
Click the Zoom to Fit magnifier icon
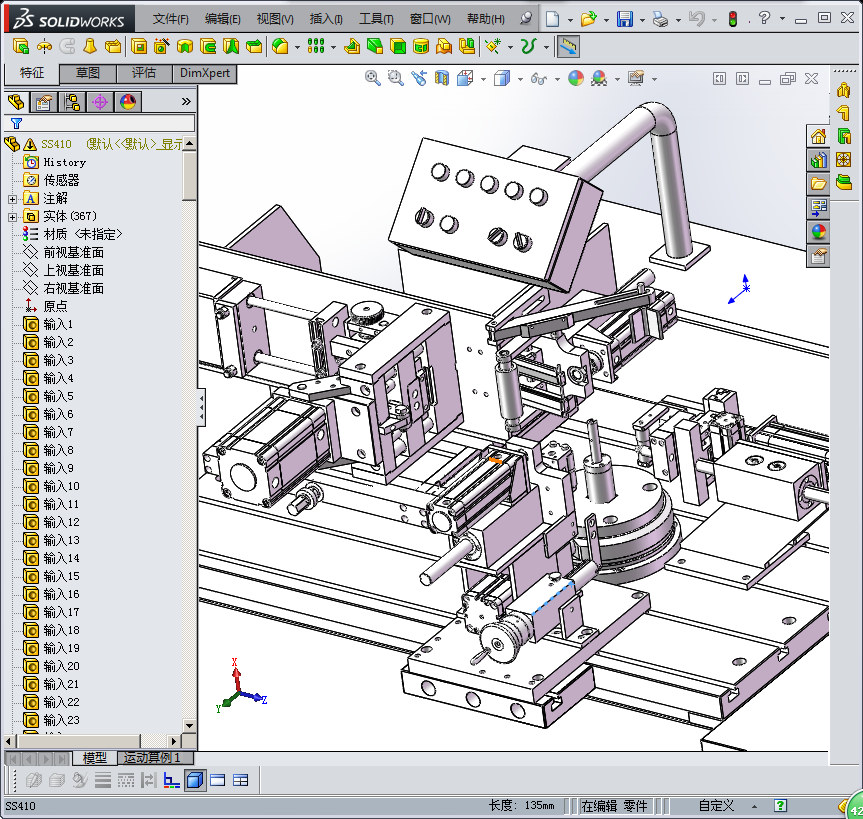click(373, 78)
